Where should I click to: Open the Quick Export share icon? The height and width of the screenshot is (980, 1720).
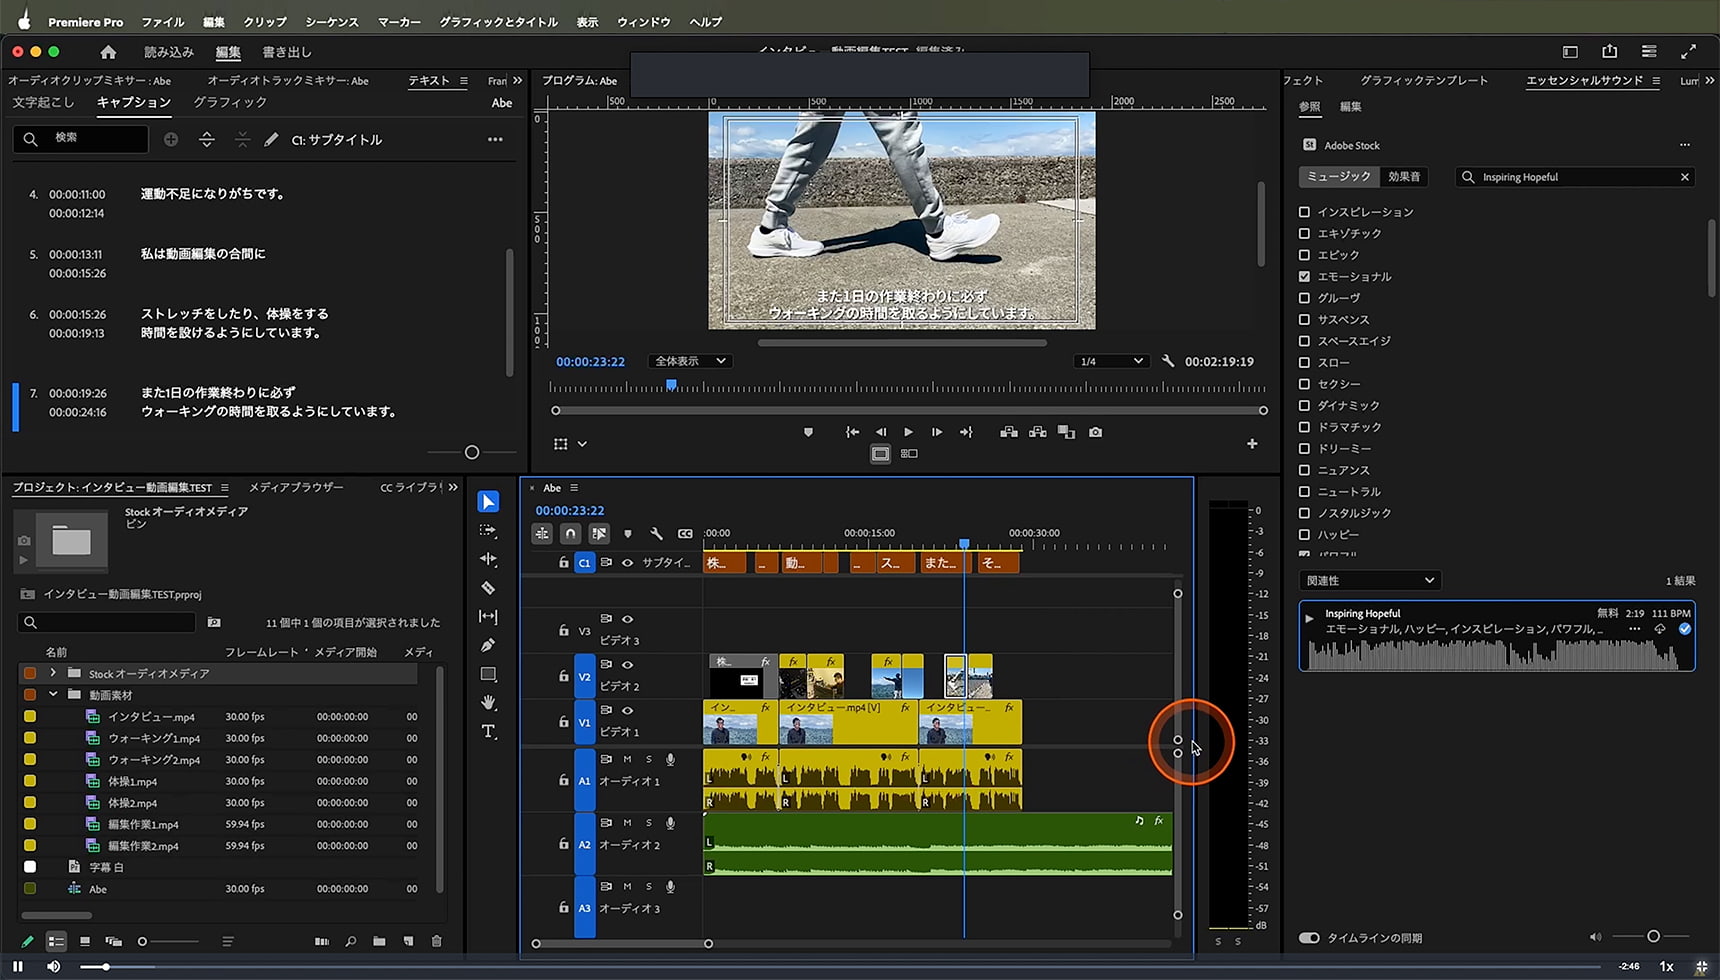tap(1609, 52)
